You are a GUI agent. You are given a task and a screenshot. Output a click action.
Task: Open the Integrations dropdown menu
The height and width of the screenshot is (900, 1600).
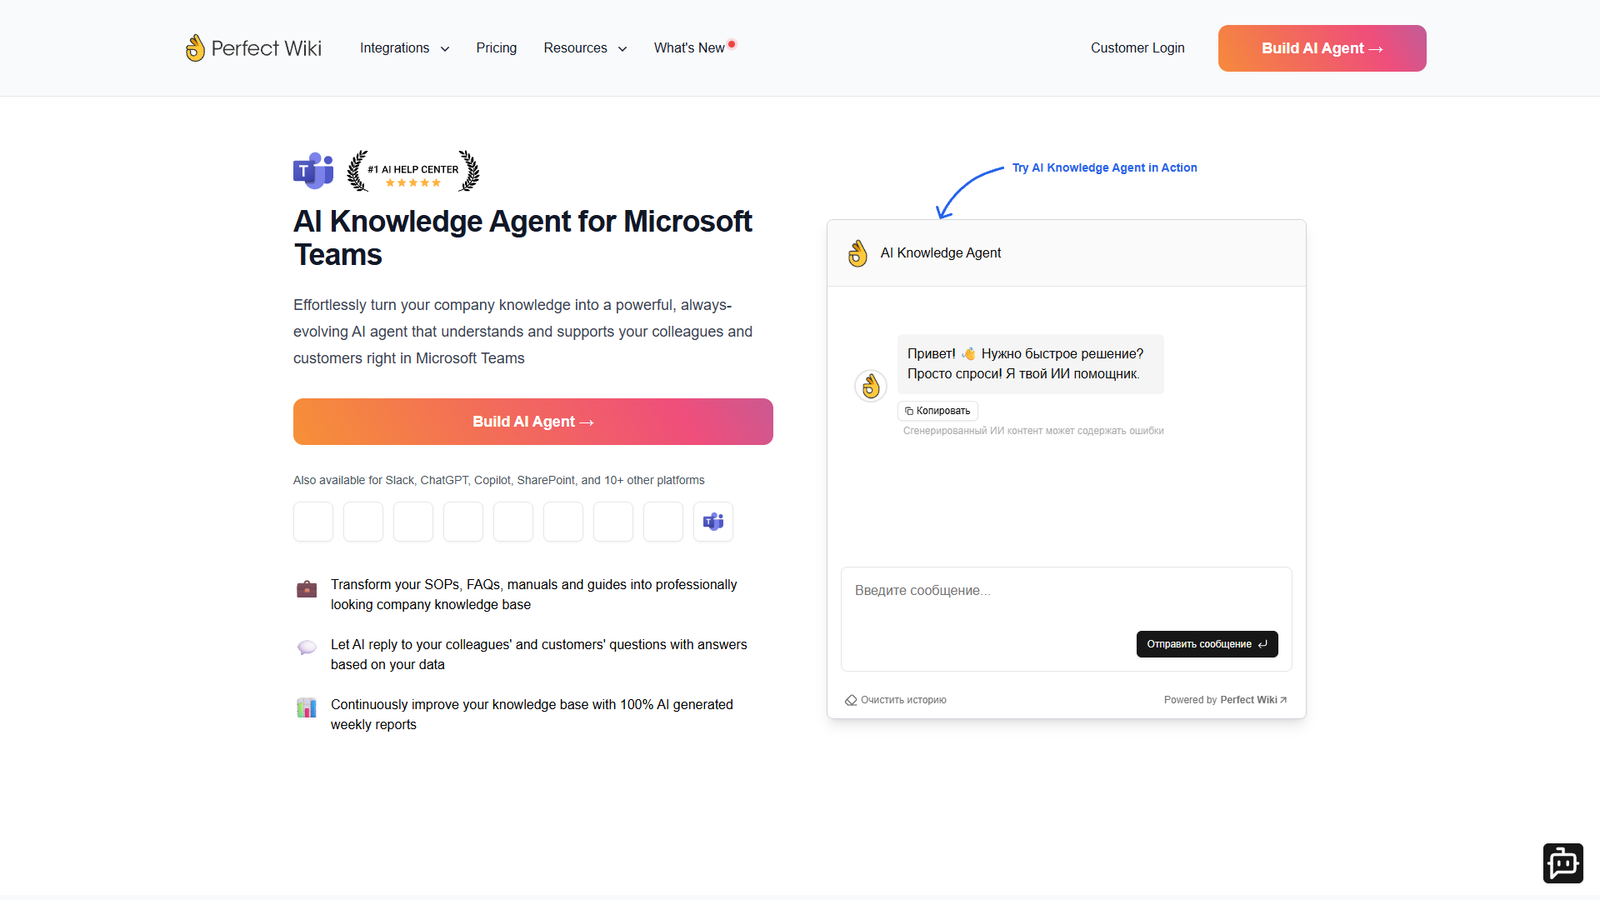pyautogui.click(x=404, y=48)
